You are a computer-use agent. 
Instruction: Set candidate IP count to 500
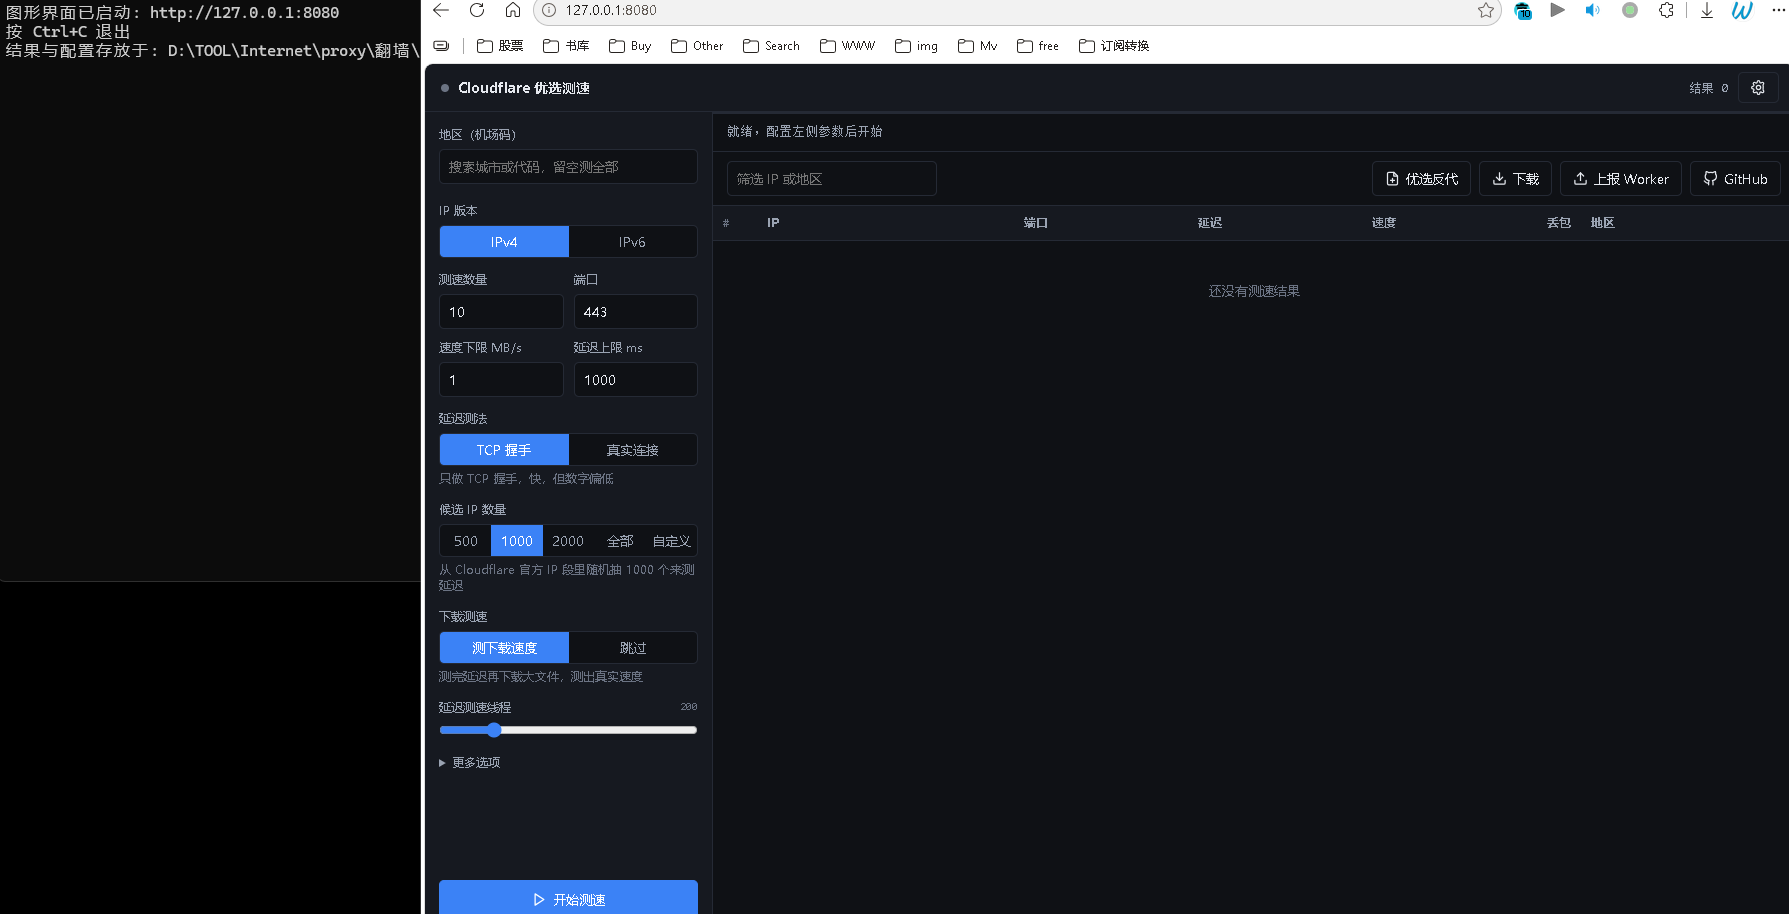coord(466,541)
